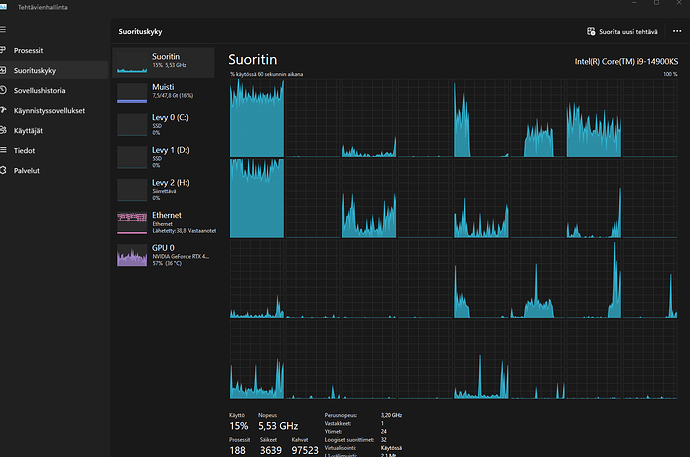Open the three-dot more options menu
690x457 pixels.
point(677,32)
